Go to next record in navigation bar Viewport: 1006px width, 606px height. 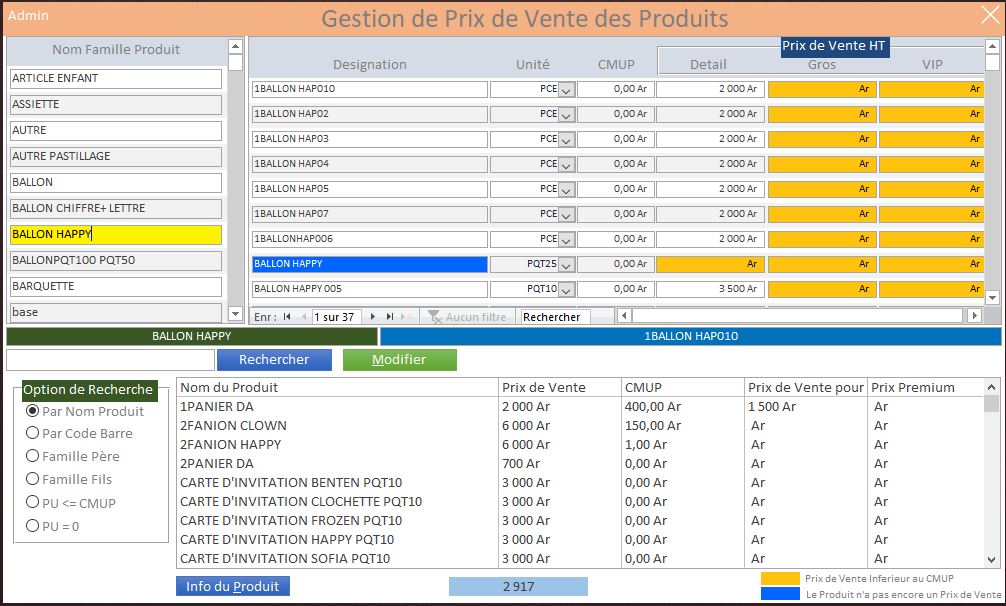[x=373, y=317]
